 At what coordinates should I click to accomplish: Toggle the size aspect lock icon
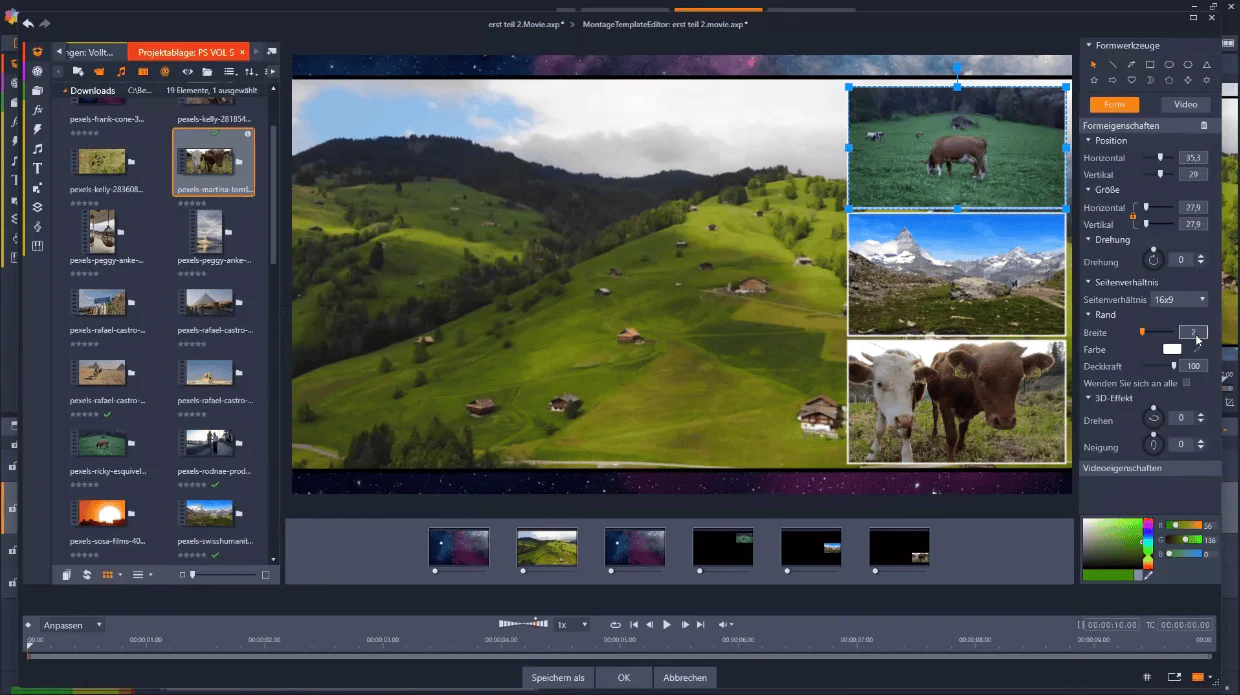(1132, 216)
